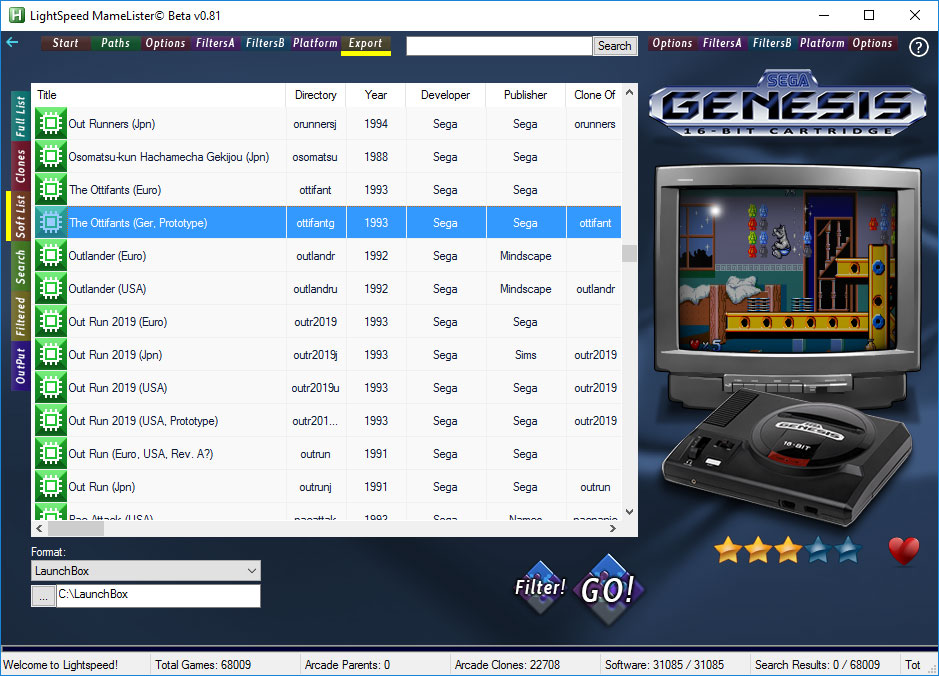Click the chip icon for Out Run 2019 (Euro)
This screenshot has height=676, width=939.
pyautogui.click(x=51, y=322)
